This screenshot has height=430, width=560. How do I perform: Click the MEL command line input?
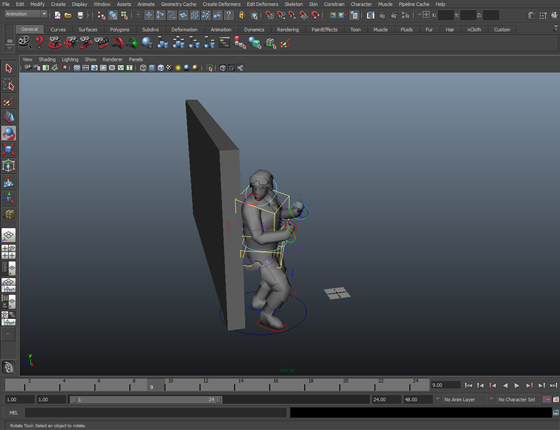coord(155,412)
